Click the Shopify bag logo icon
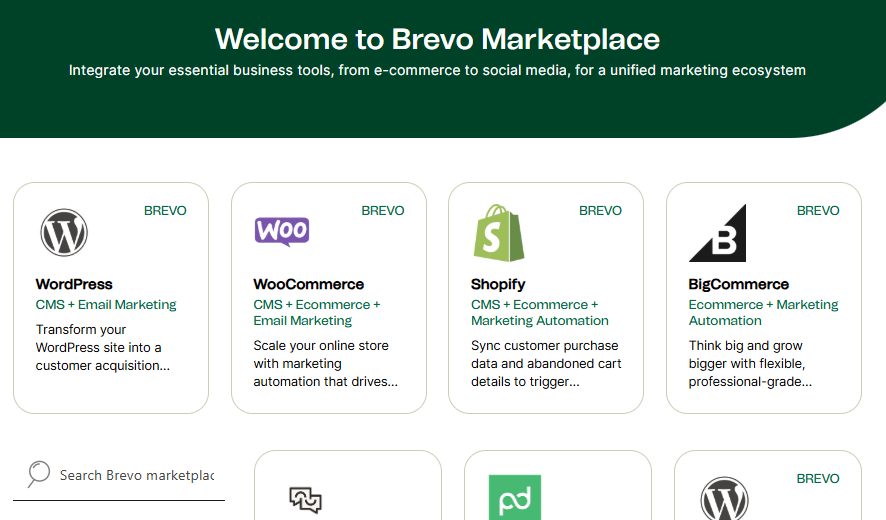The height and width of the screenshot is (520, 886). [x=498, y=233]
